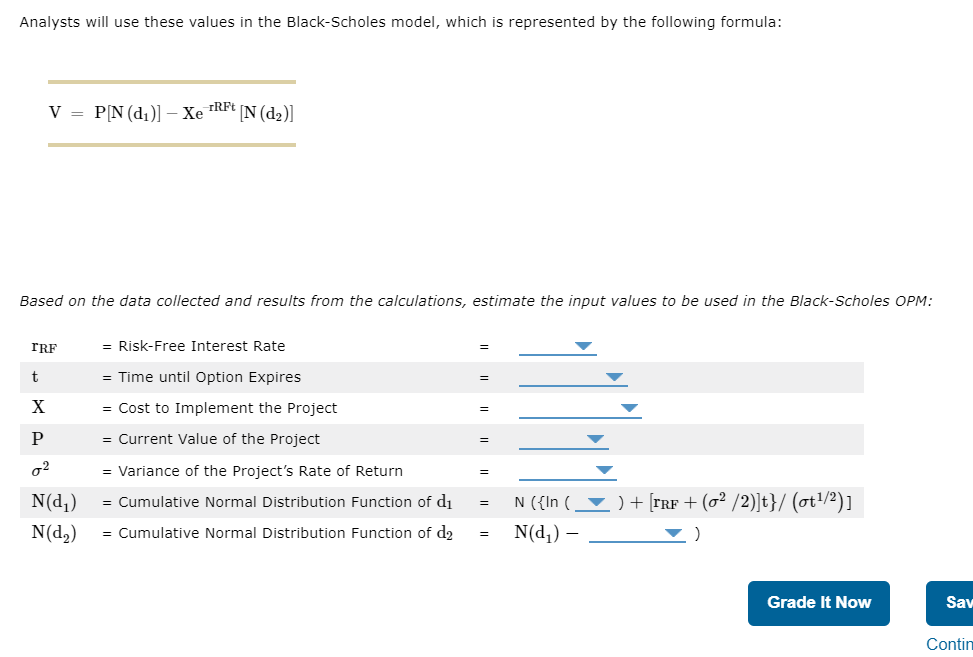This screenshot has width=973, height=657.
Task: Click the P symbol in the table
Action: click(38, 439)
